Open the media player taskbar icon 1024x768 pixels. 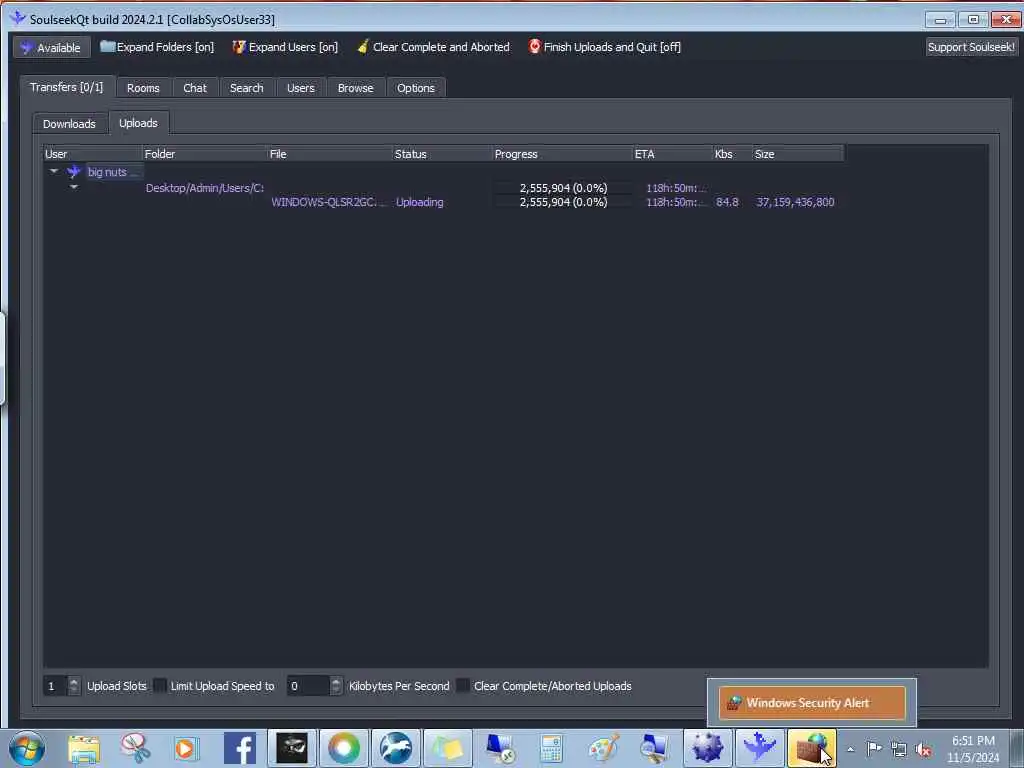coord(186,748)
